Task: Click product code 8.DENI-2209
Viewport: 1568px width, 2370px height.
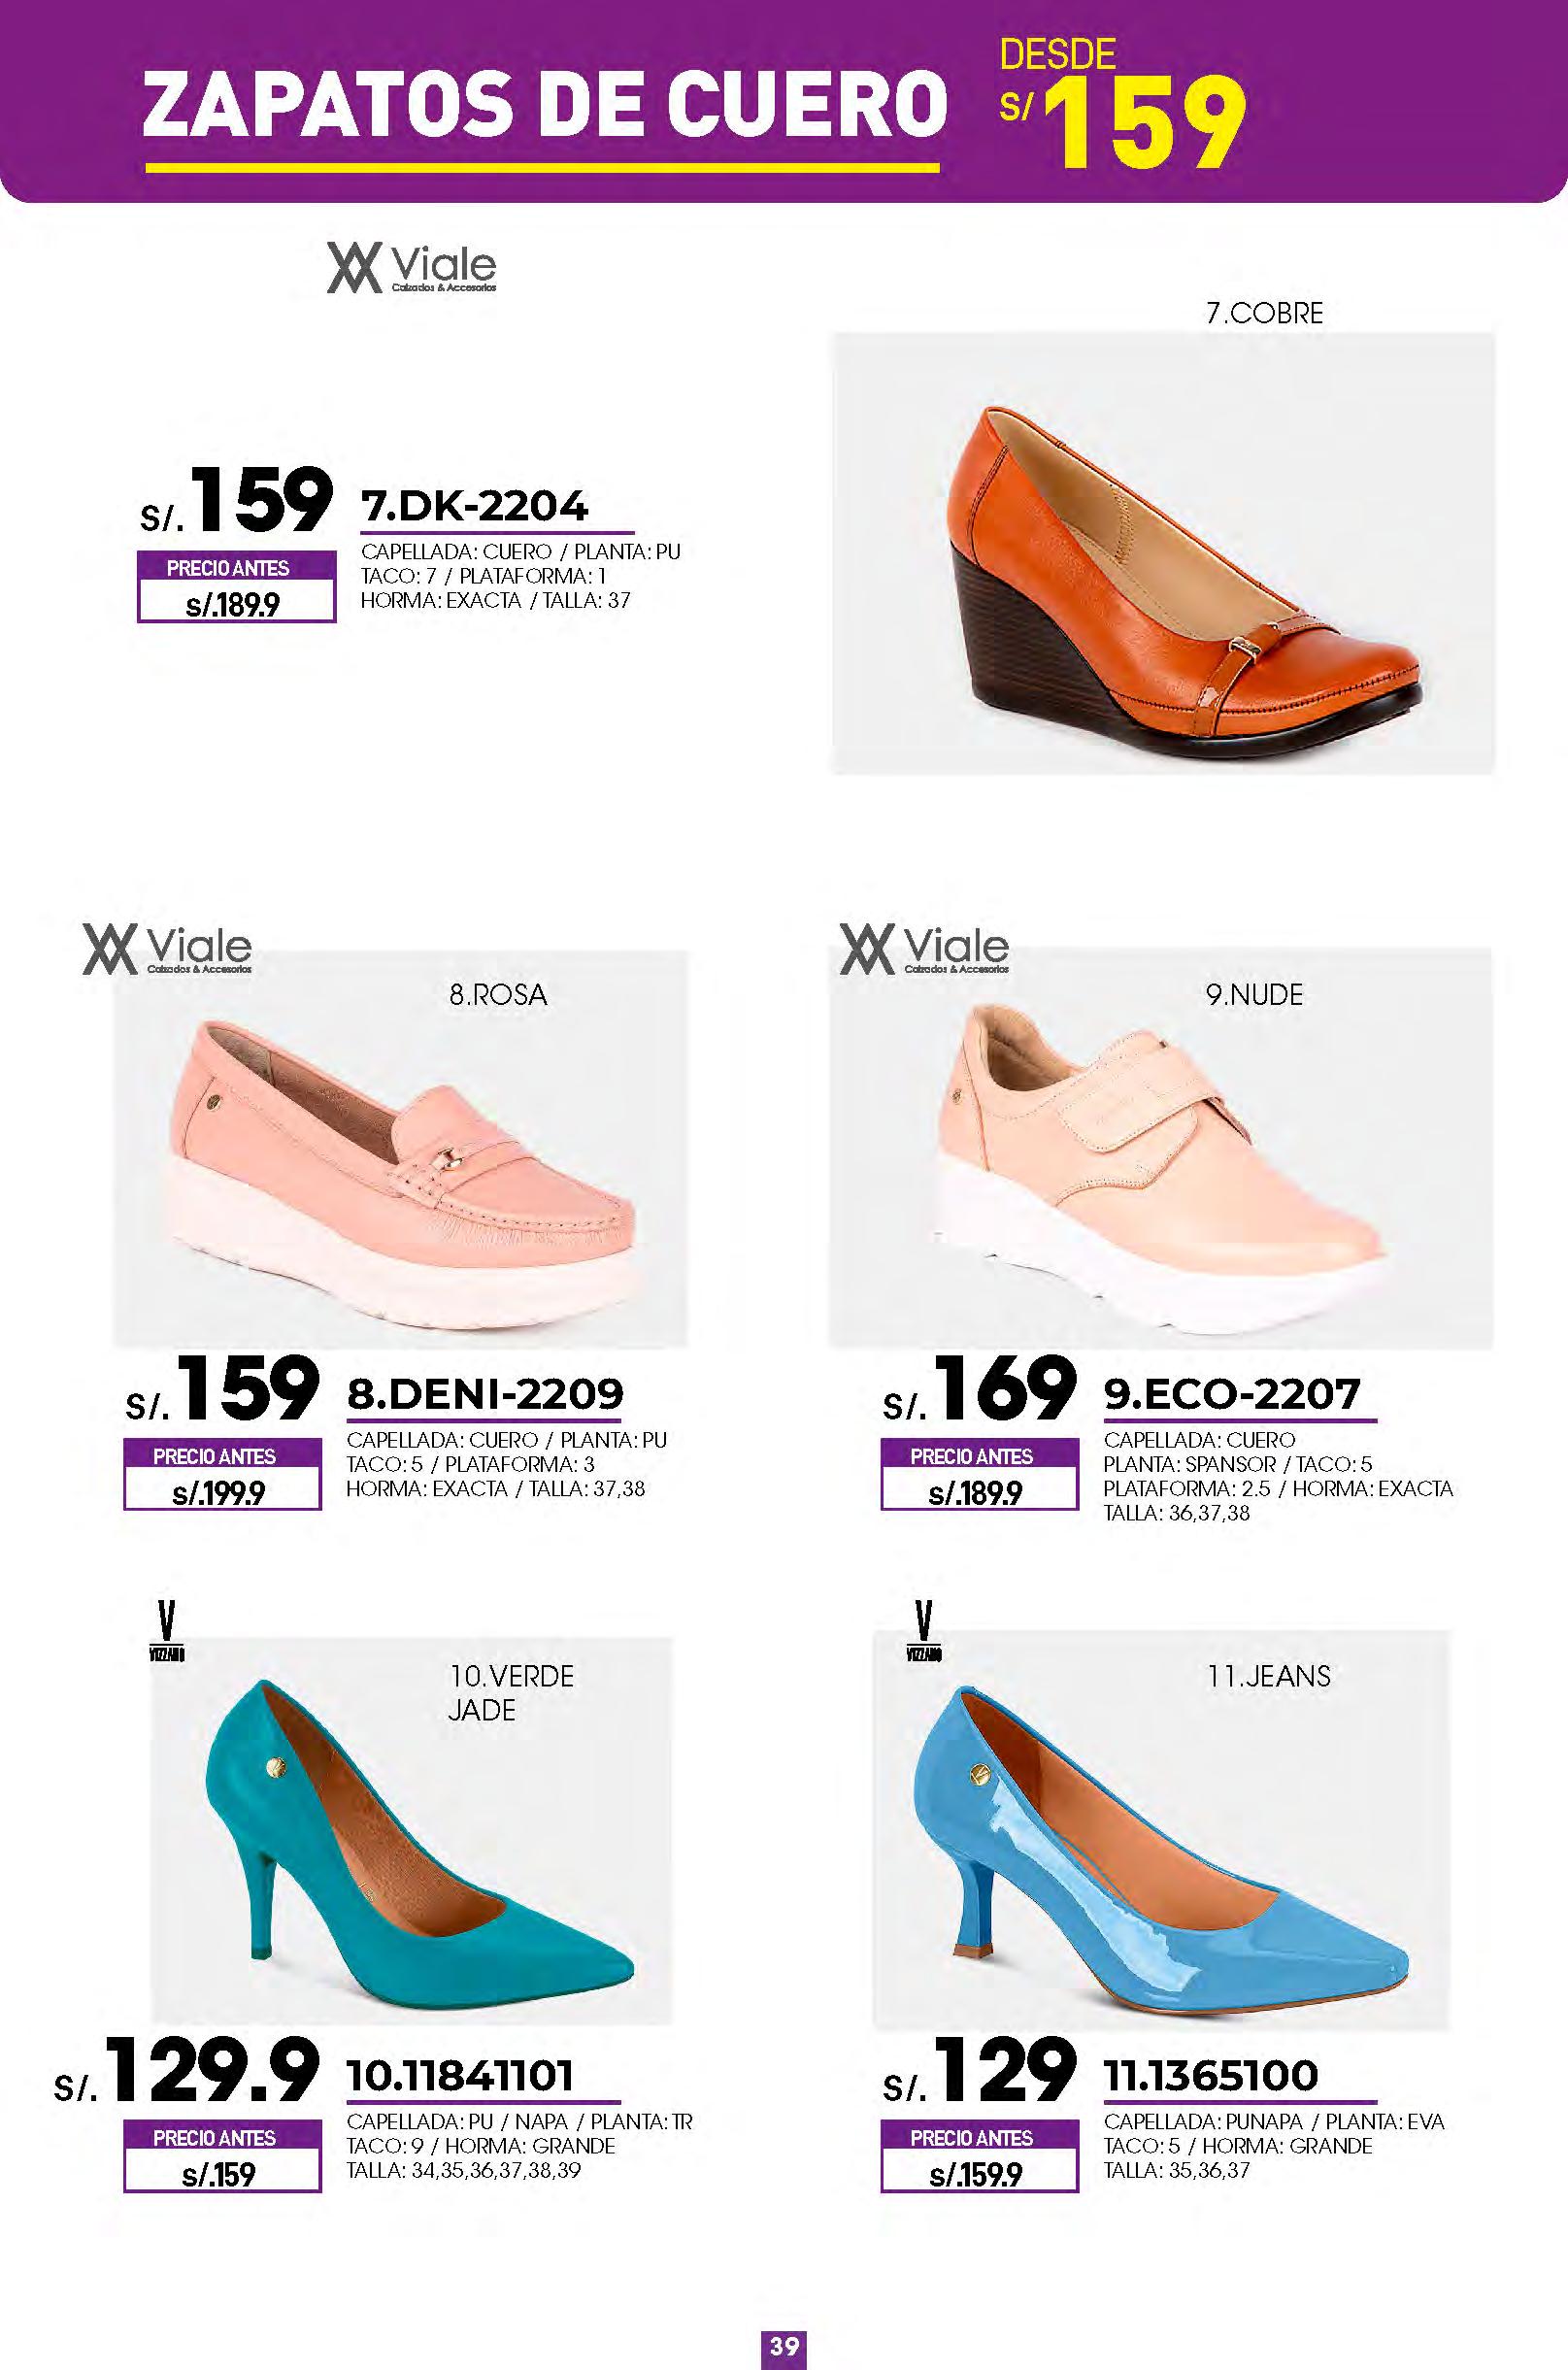Action: click(x=485, y=1394)
